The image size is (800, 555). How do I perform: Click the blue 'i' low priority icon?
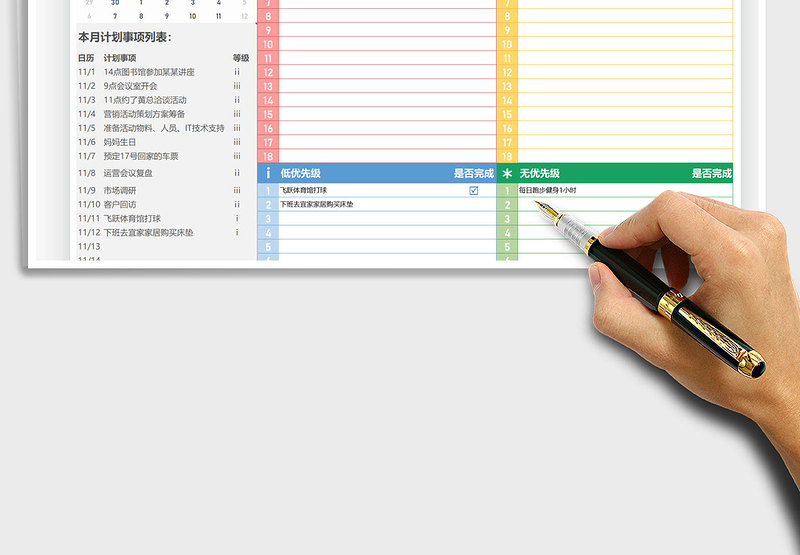[268, 173]
